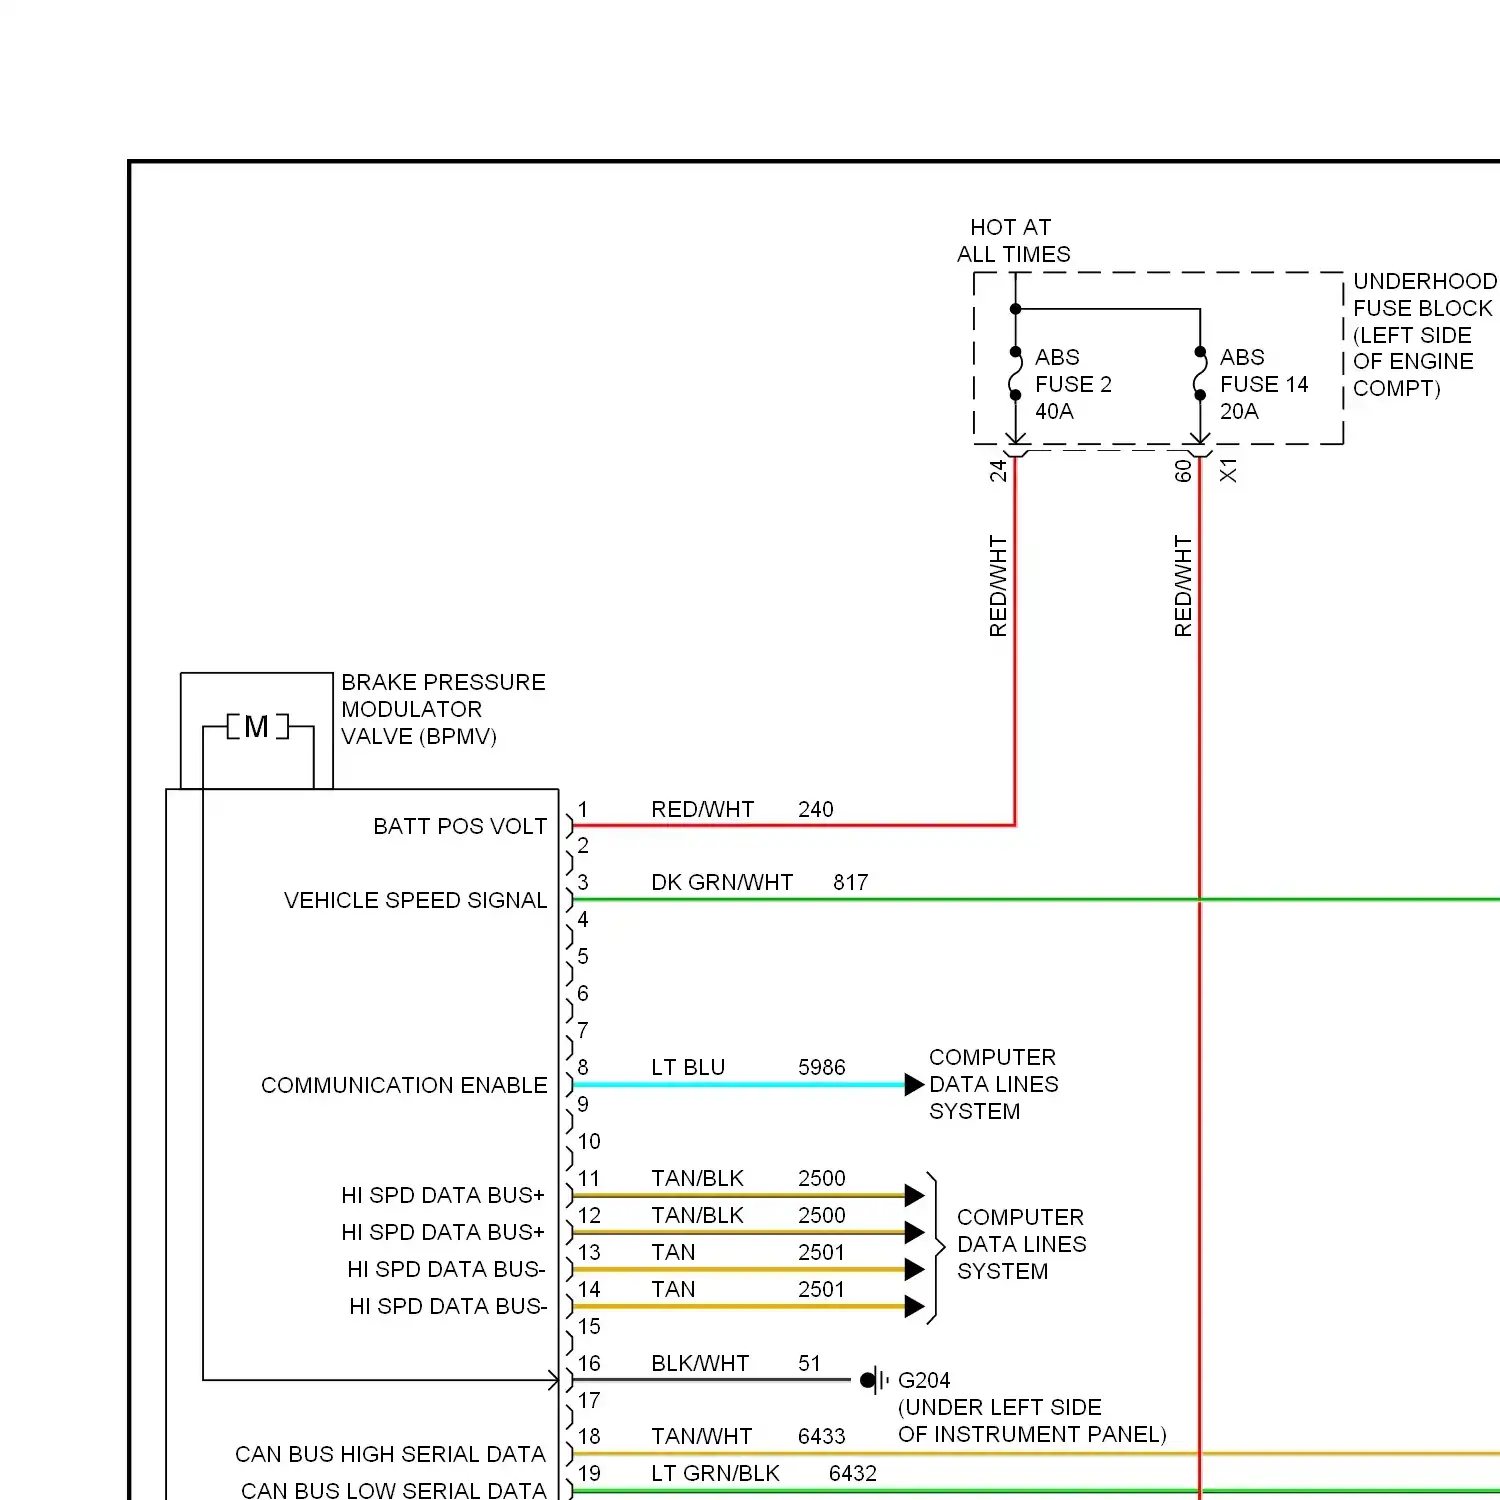Click pin 3 on the BPMV connector
Screen dimensions: 1500x1500
583,882
